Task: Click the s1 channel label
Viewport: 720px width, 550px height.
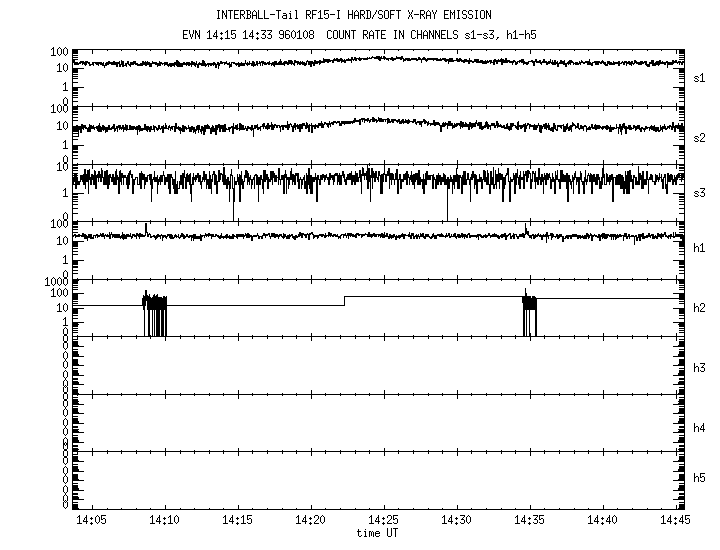Action: [700, 77]
